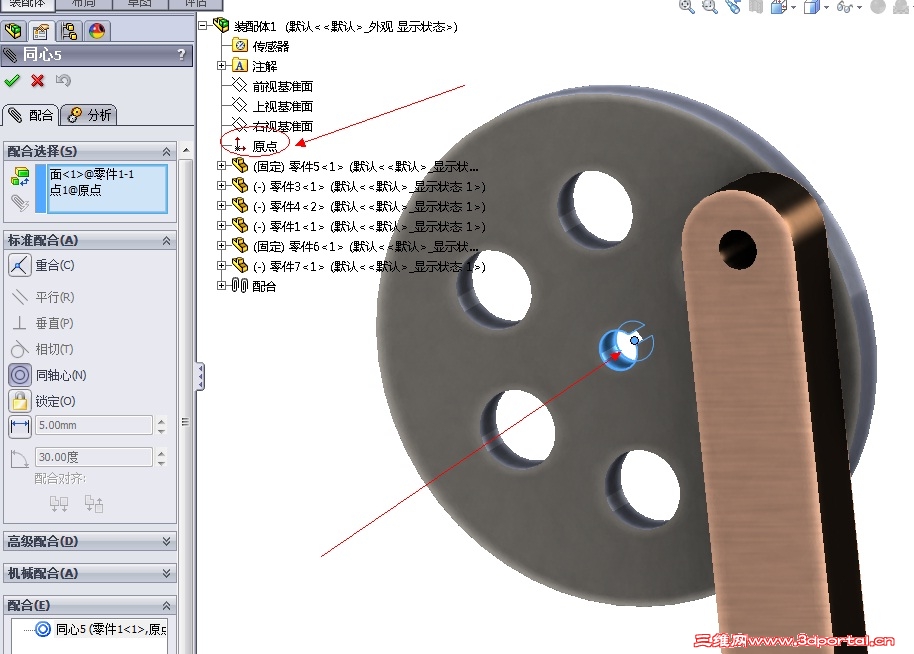
Task: Collapse the 标准配合(A) section
Action: click(x=167, y=240)
